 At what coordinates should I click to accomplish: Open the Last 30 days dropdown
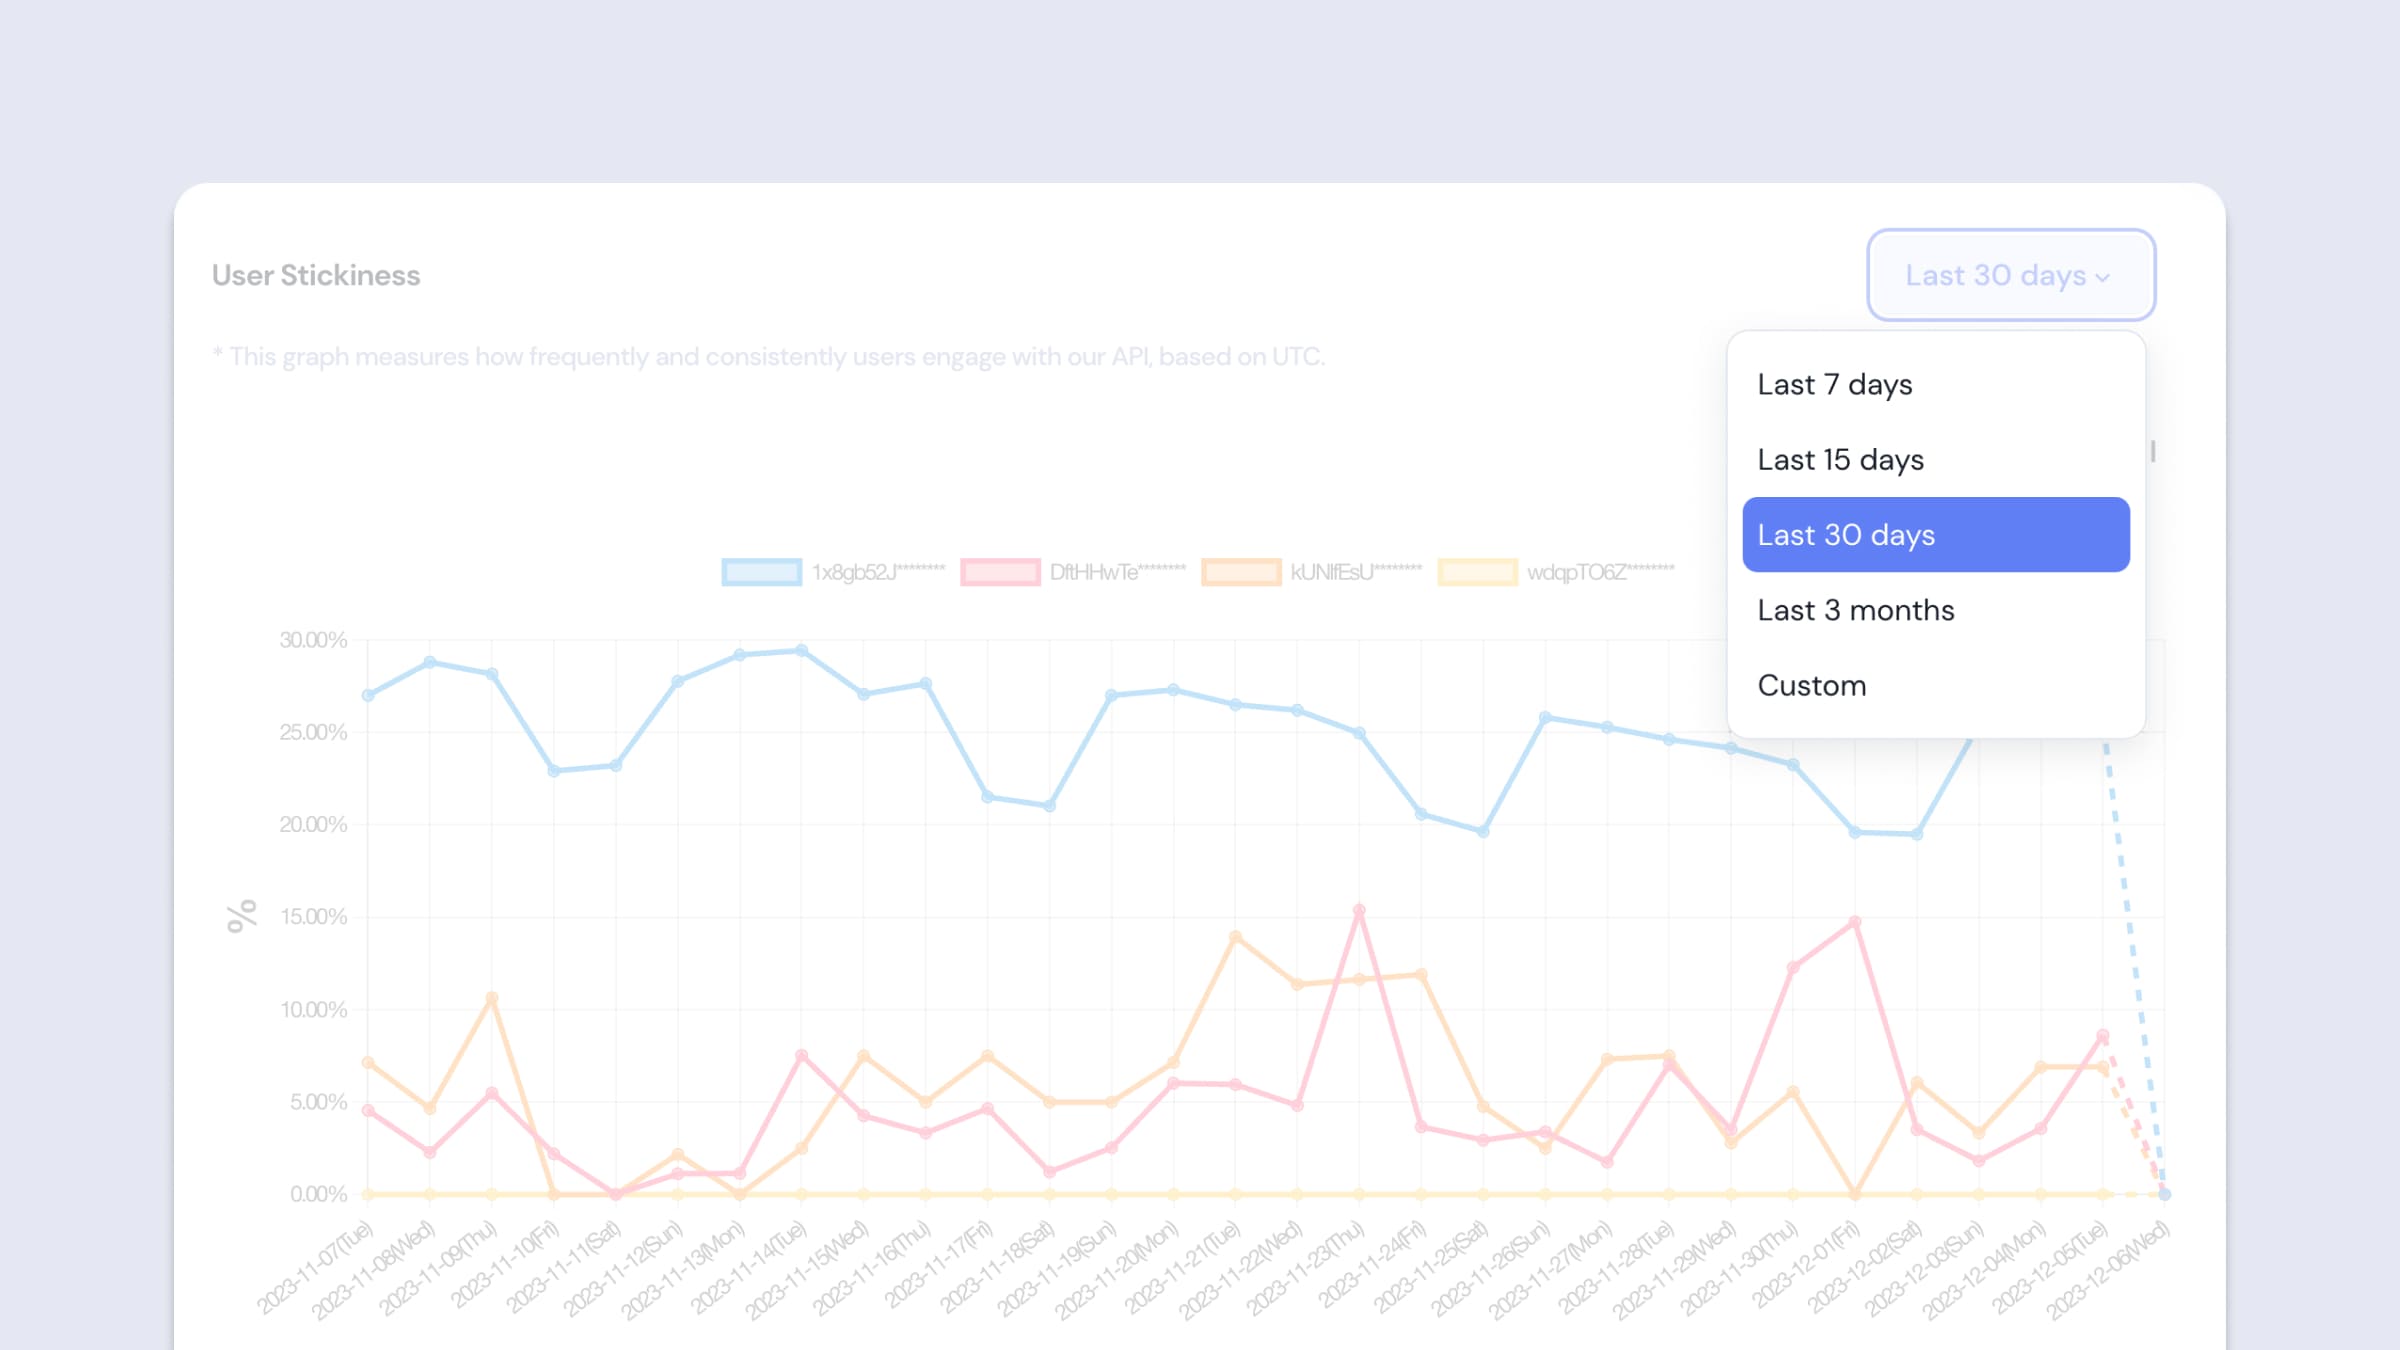coord(2009,275)
